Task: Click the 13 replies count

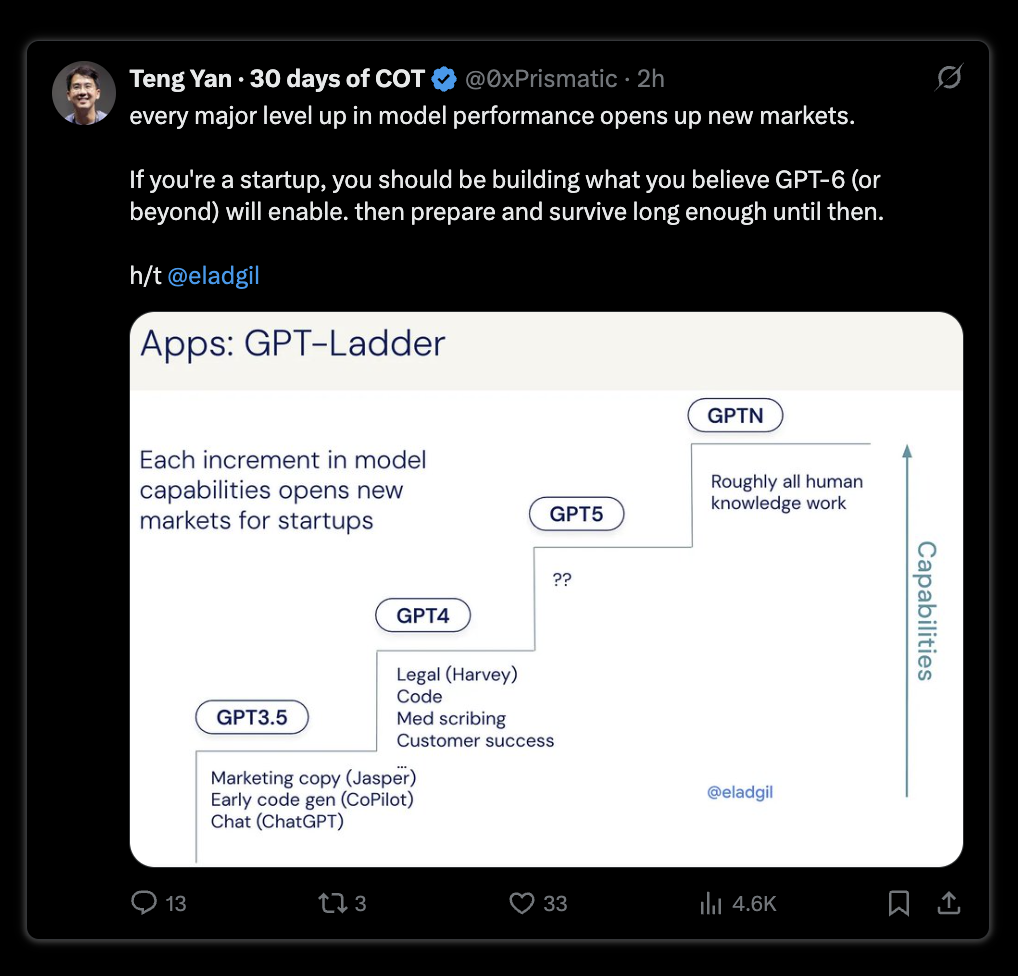Action: coord(175,903)
